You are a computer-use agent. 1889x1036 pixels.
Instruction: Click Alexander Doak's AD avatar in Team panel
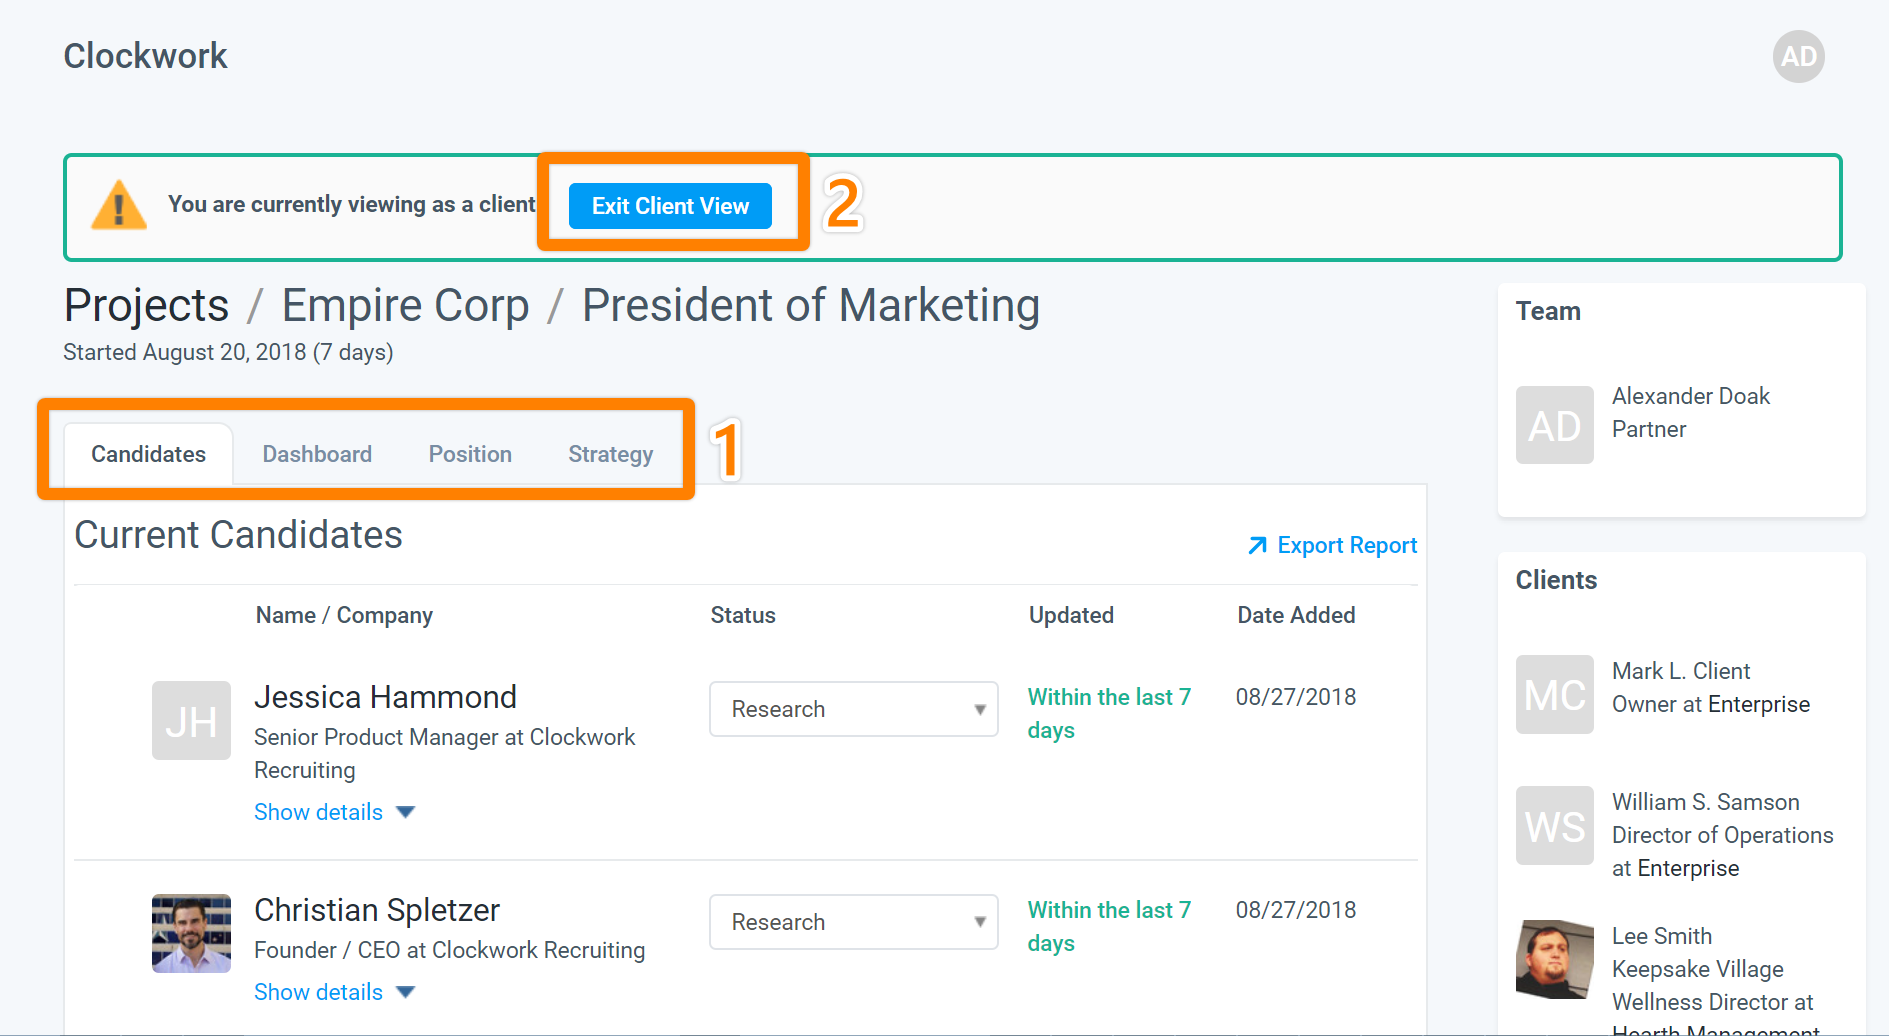1554,424
